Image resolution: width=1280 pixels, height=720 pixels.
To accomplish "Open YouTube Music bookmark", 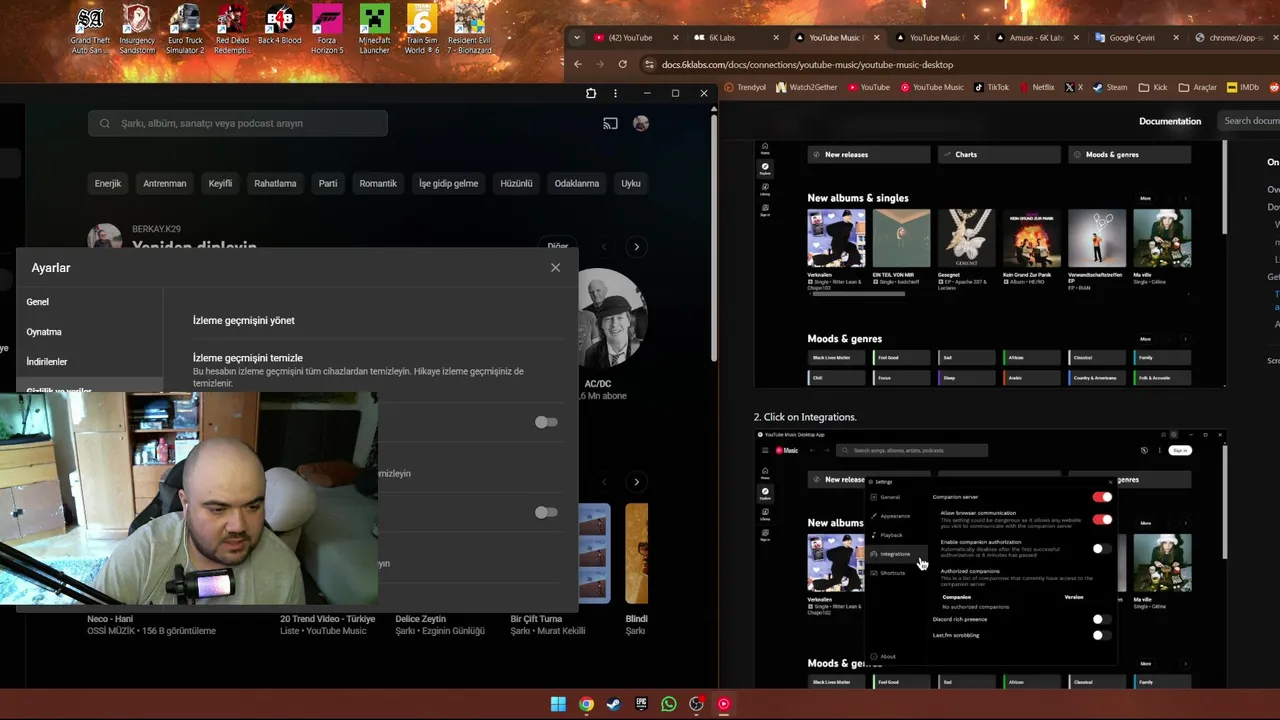I will (932, 87).
